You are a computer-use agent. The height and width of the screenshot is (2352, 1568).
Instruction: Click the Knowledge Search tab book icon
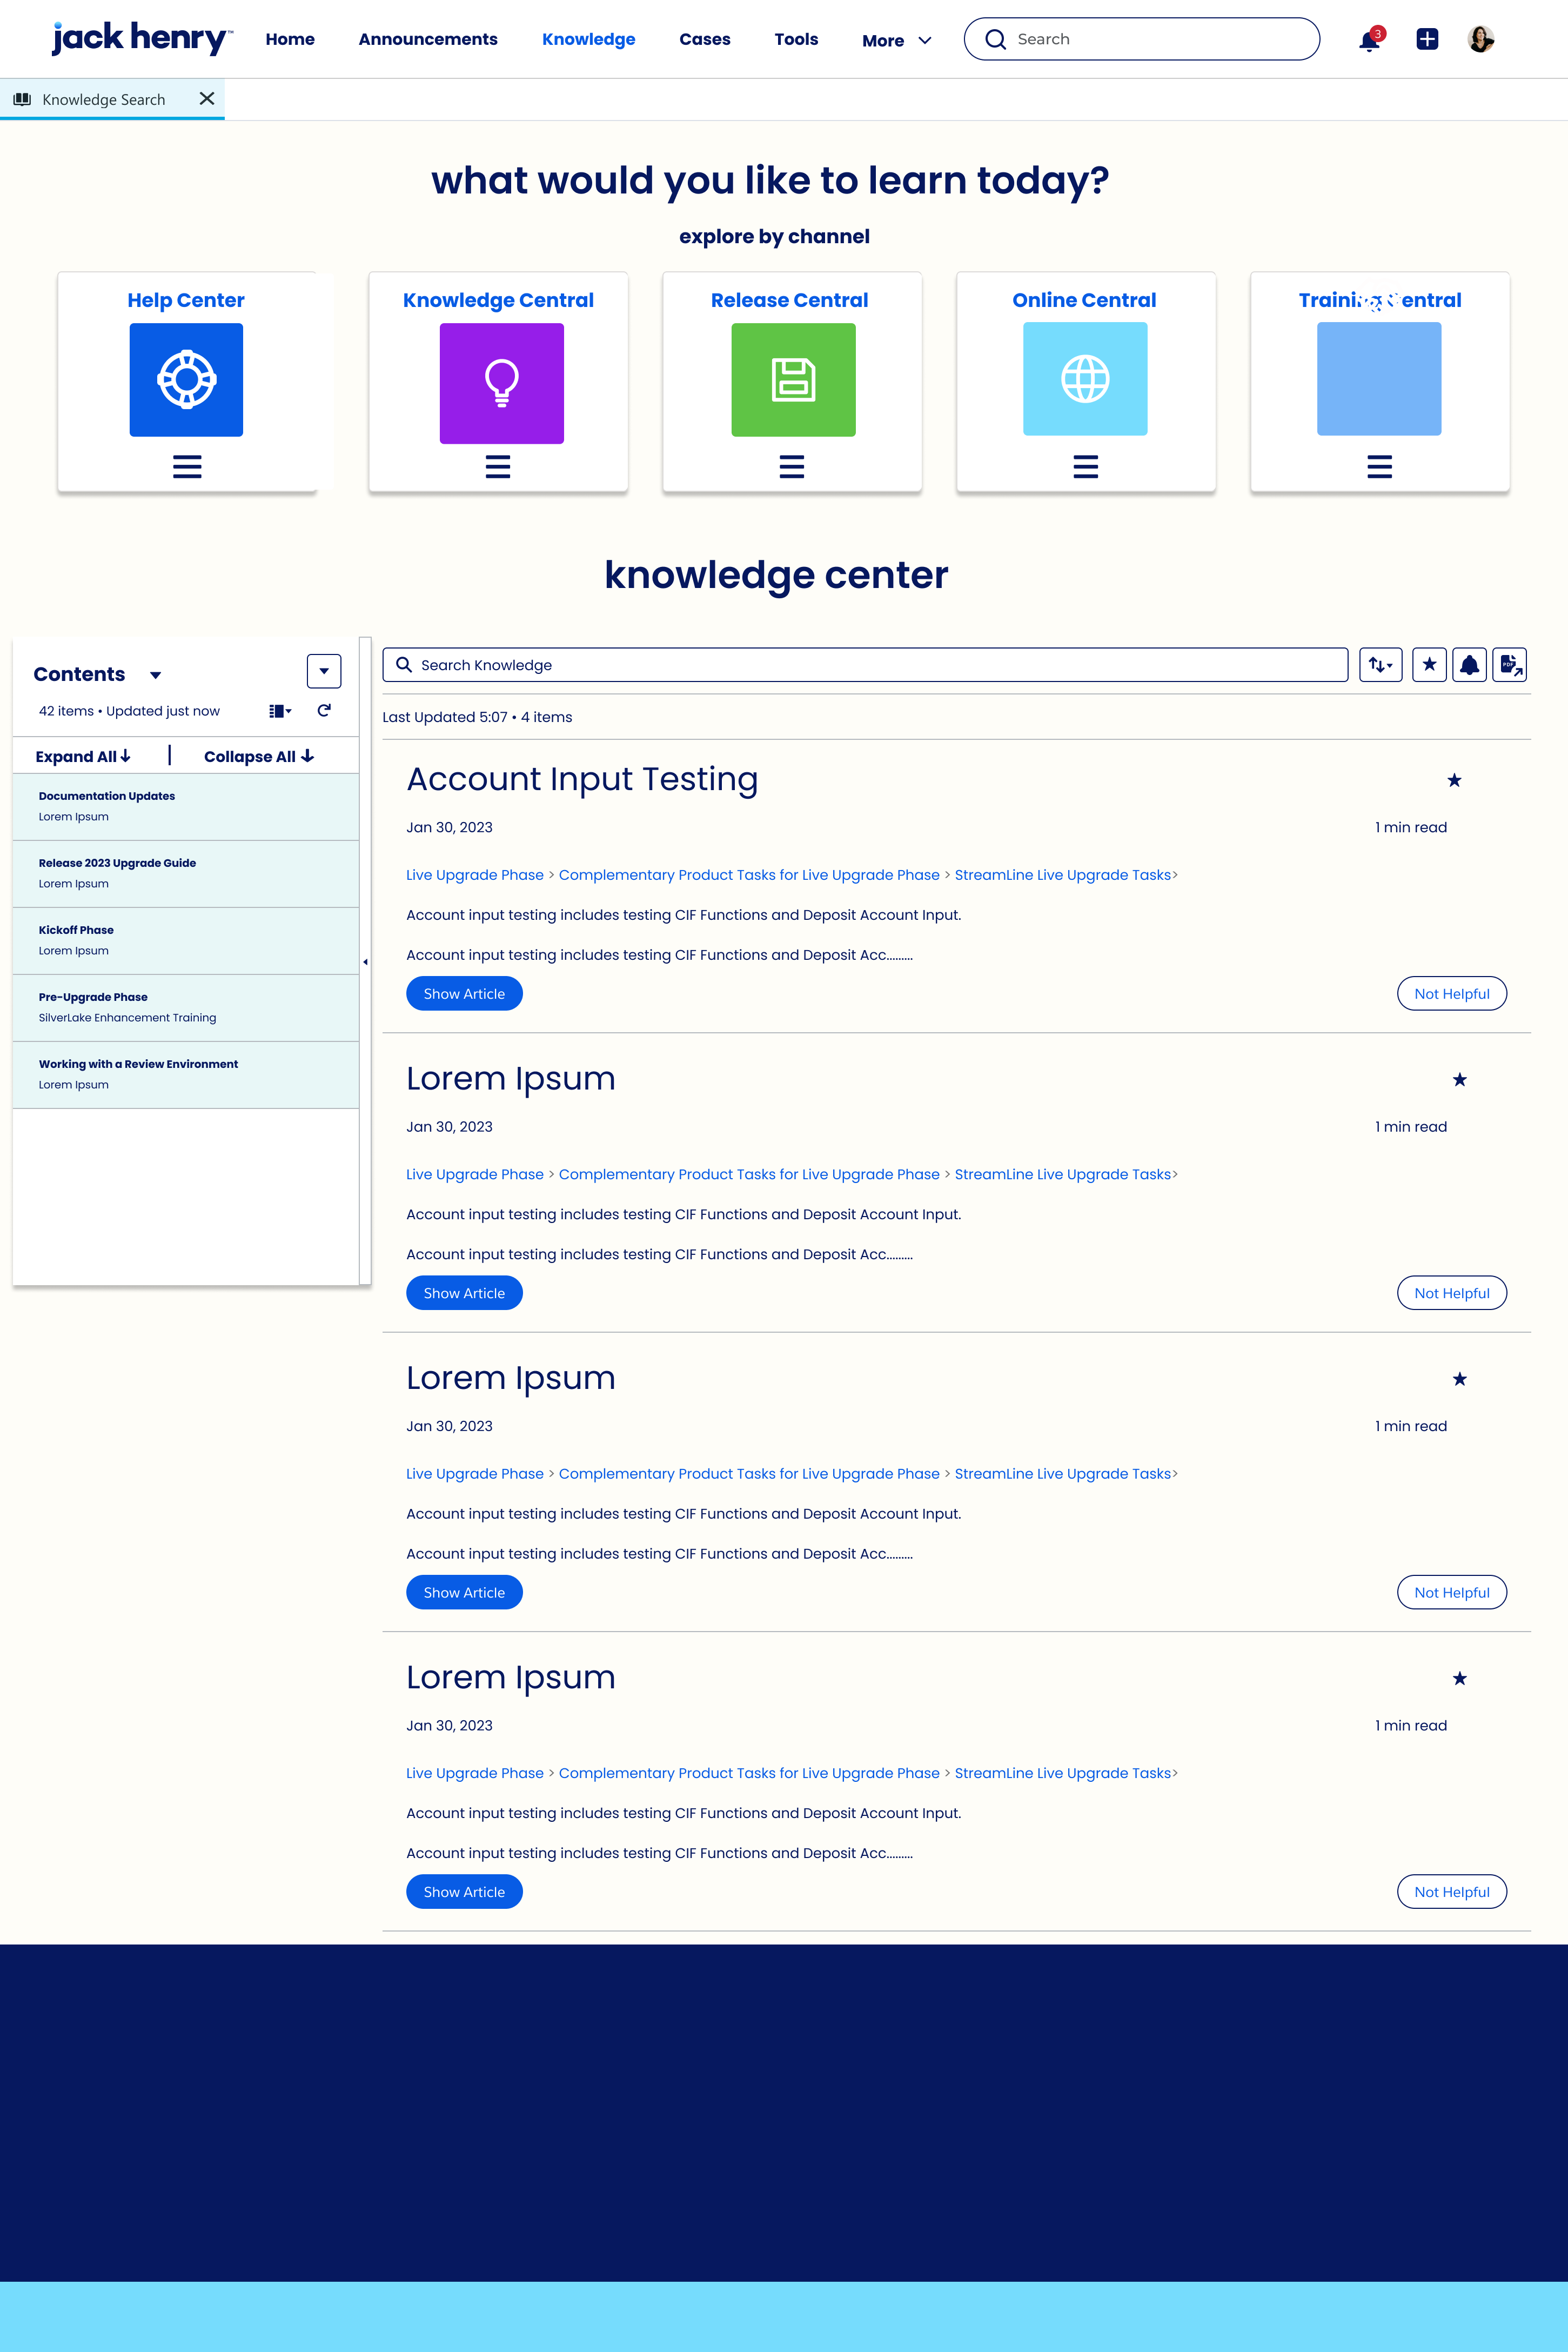point(22,100)
